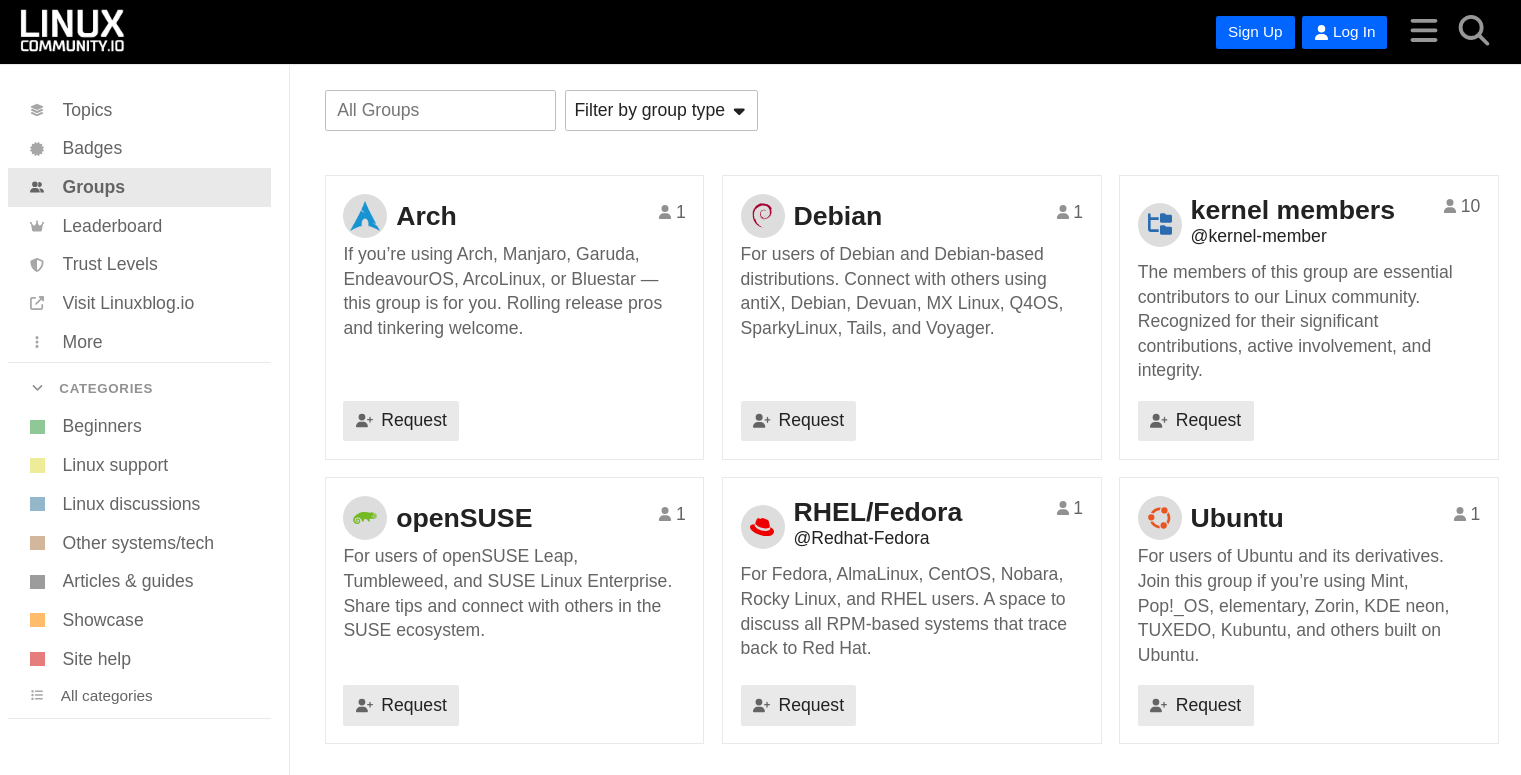
Task: Select Groups in the sidebar
Action: [139, 187]
